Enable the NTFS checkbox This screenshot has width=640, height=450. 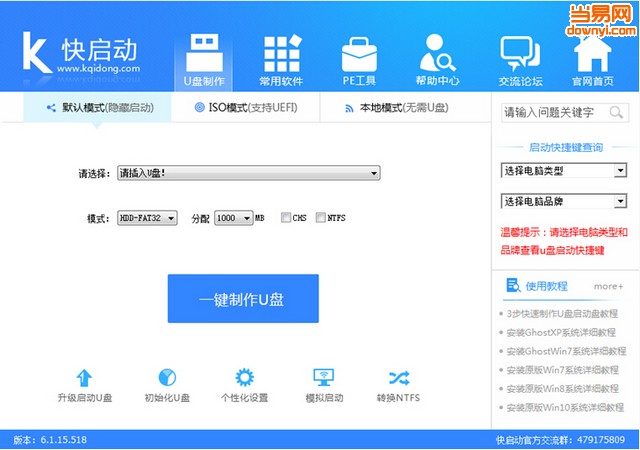pyautogui.click(x=321, y=217)
